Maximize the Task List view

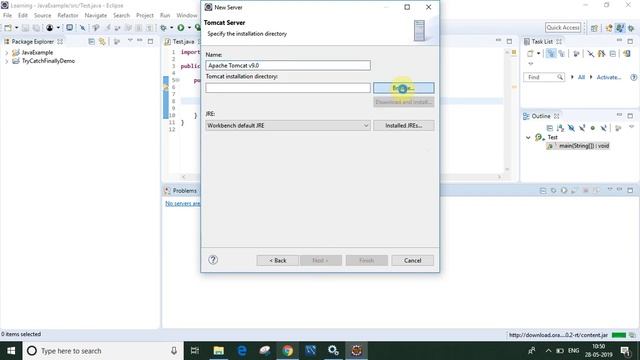pyautogui.click(x=630, y=41)
